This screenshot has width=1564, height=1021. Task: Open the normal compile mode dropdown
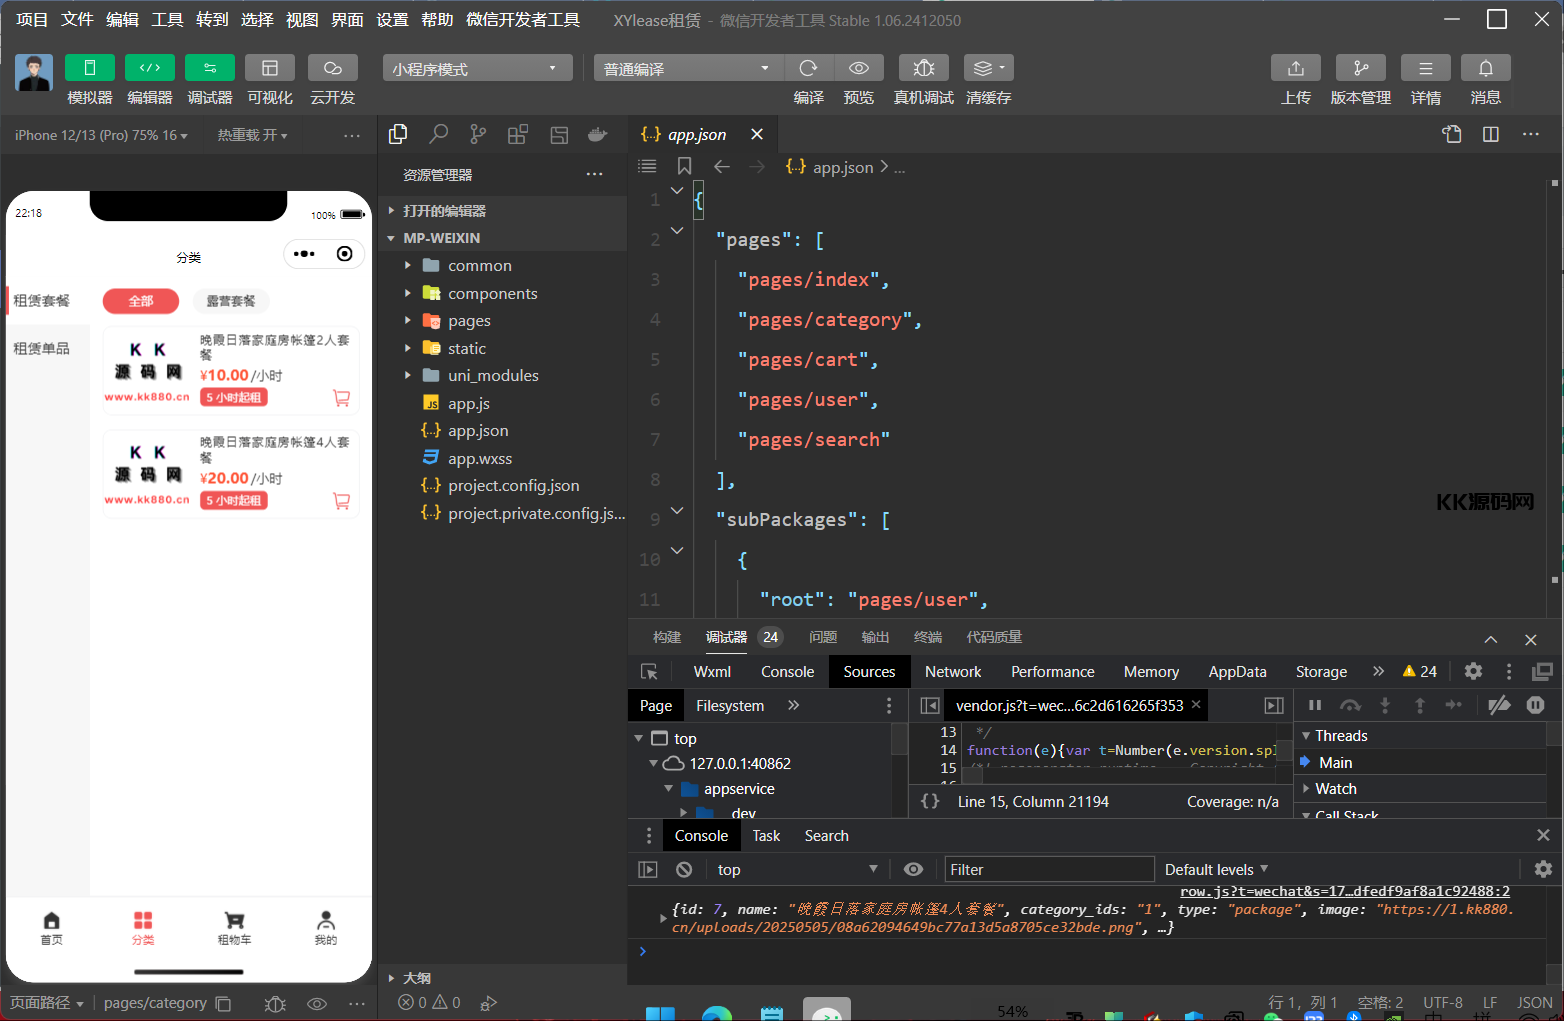pyautogui.click(x=688, y=68)
